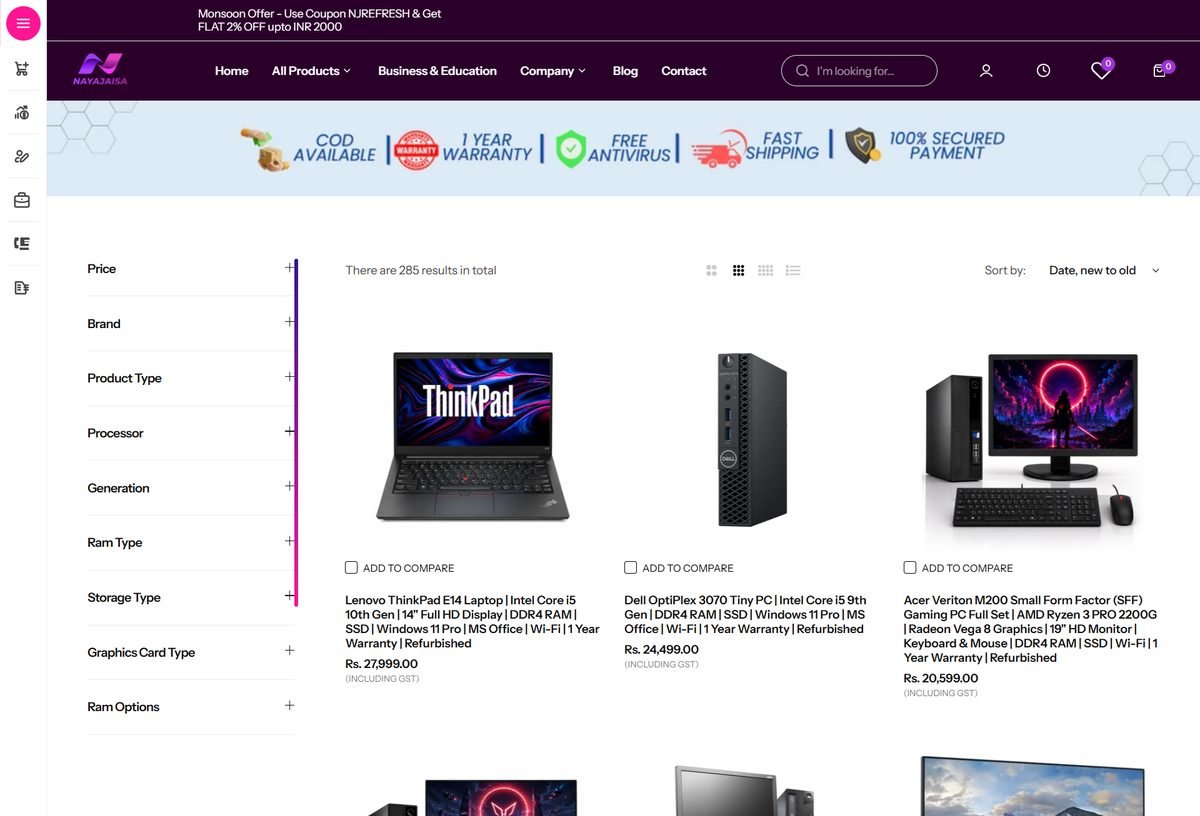This screenshot has width=1200, height=816.
Task: Open the pink hamburger menu button
Action: click(23, 23)
